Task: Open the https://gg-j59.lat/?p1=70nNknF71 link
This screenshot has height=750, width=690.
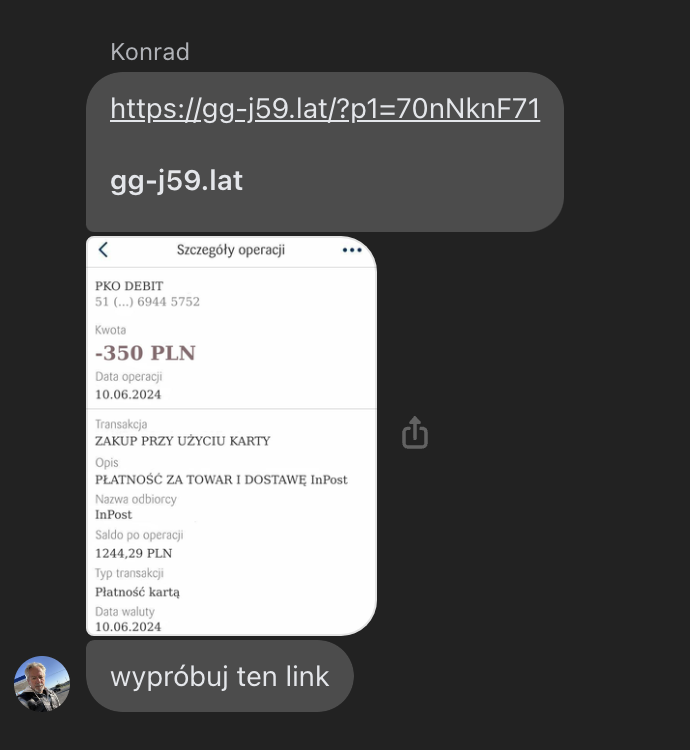Action: 325,109
